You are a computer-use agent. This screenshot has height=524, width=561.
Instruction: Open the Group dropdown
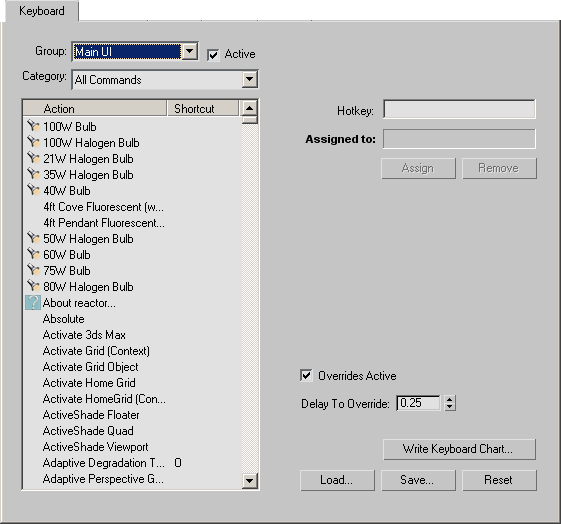pos(190,52)
